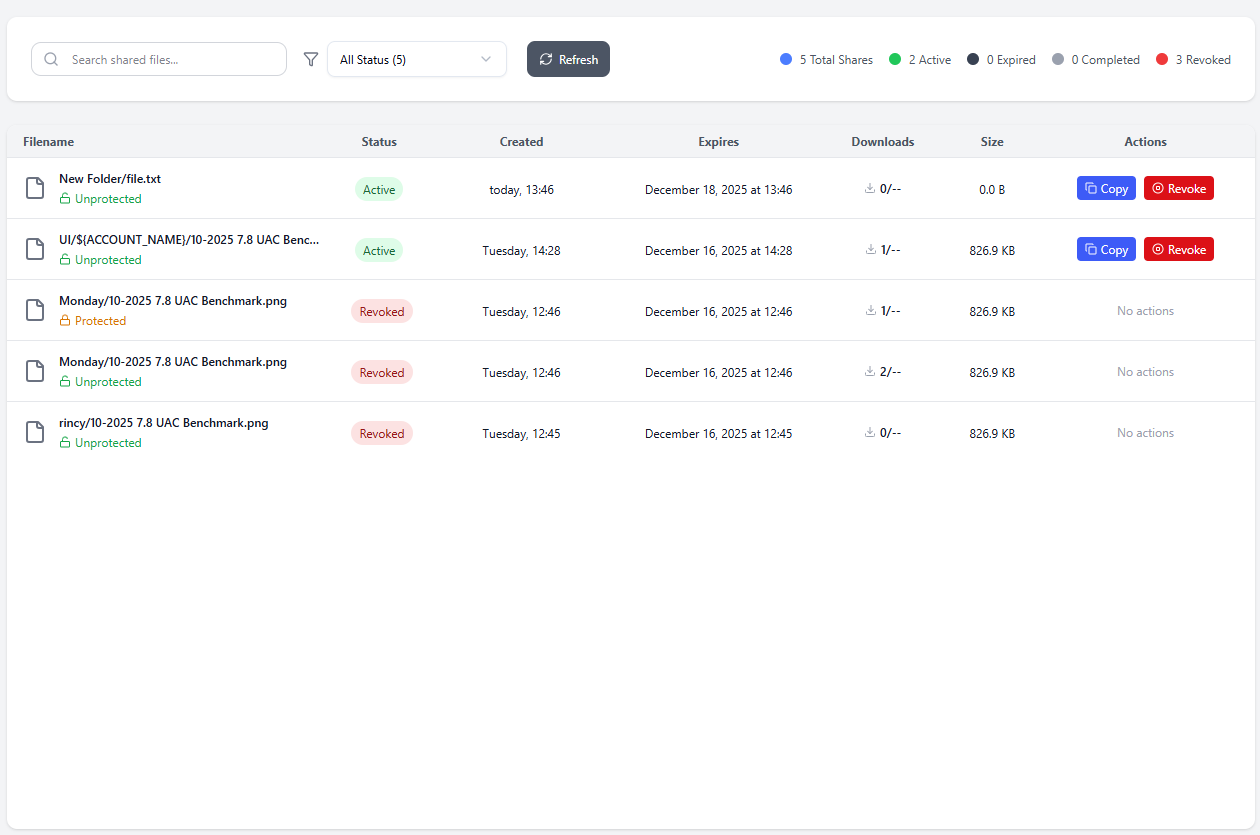Revoke the New Folder/file.txt share
Screen dimensions: 1260x835
coord(1178,189)
